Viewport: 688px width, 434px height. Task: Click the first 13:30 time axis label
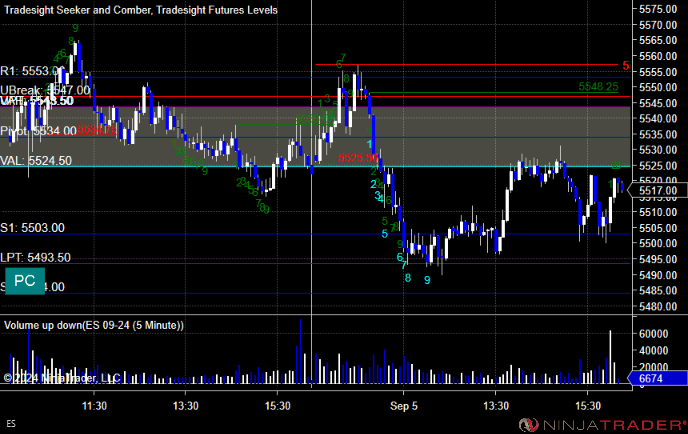[186, 406]
